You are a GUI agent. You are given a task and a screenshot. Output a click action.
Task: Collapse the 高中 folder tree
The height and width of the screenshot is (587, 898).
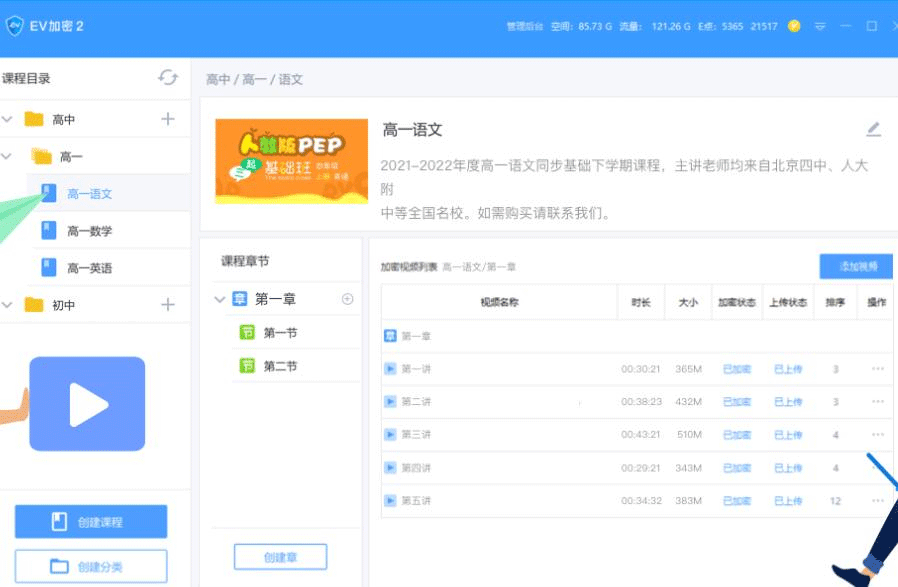click(x=8, y=120)
